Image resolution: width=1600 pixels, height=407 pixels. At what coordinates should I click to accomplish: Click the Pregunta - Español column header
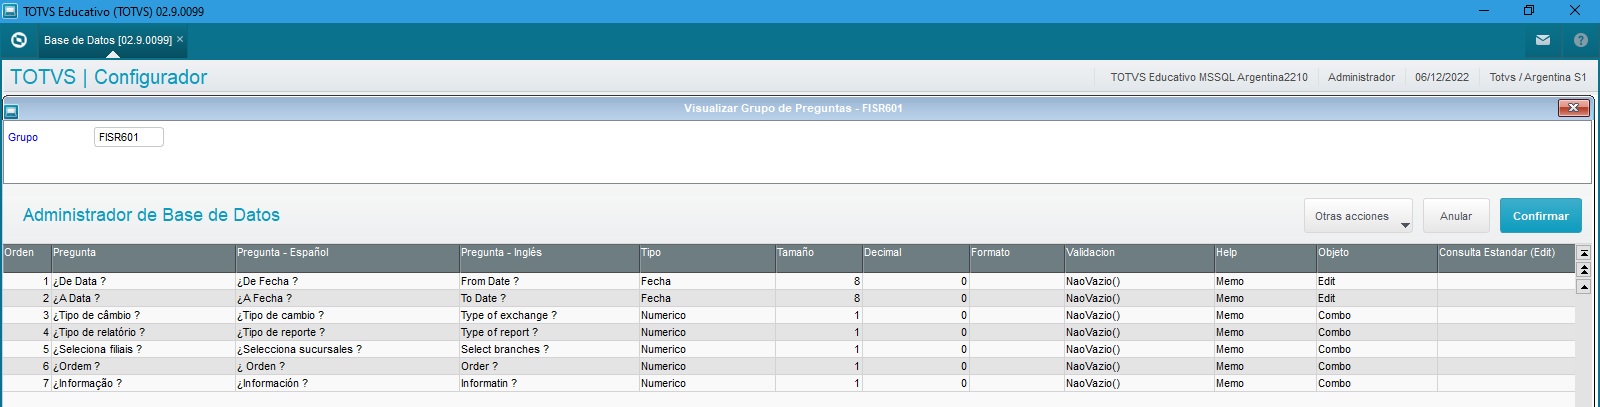(347, 258)
